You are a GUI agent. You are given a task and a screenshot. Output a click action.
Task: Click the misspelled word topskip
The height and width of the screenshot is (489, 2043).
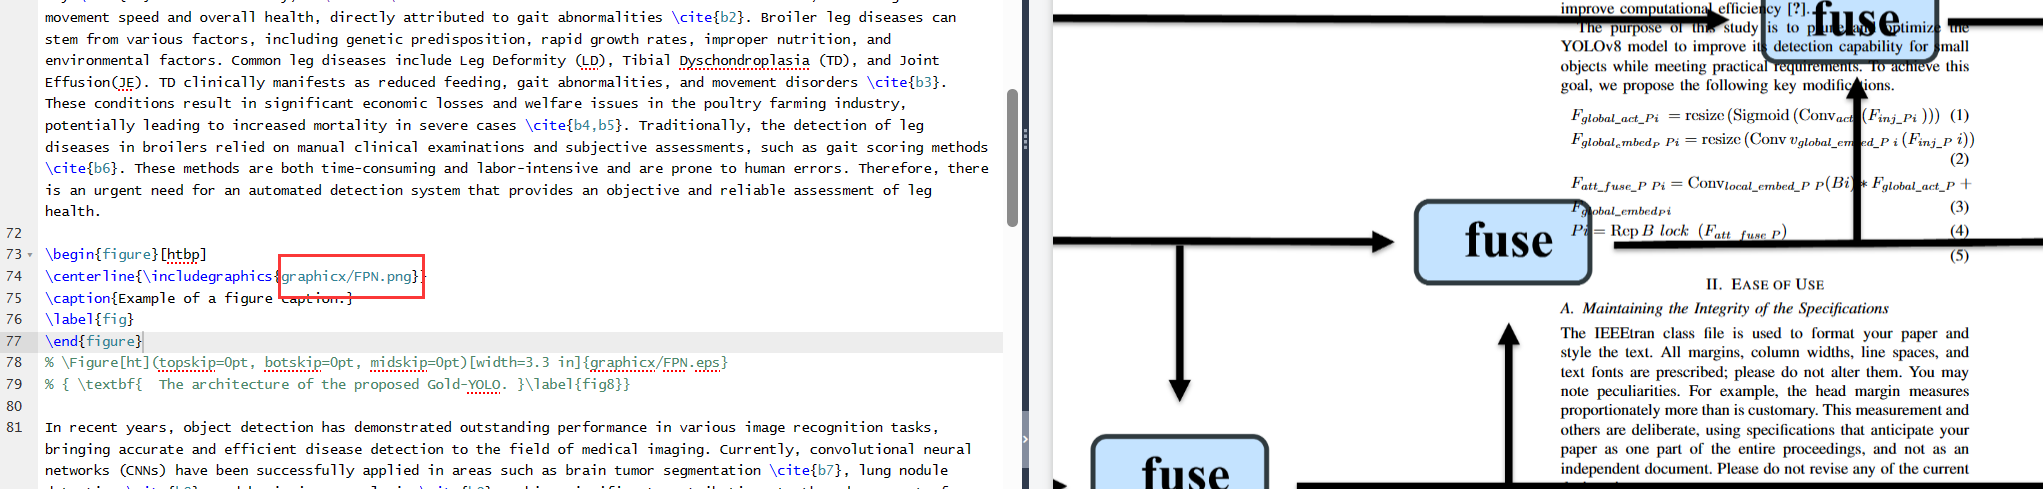(x=187, y=362)
